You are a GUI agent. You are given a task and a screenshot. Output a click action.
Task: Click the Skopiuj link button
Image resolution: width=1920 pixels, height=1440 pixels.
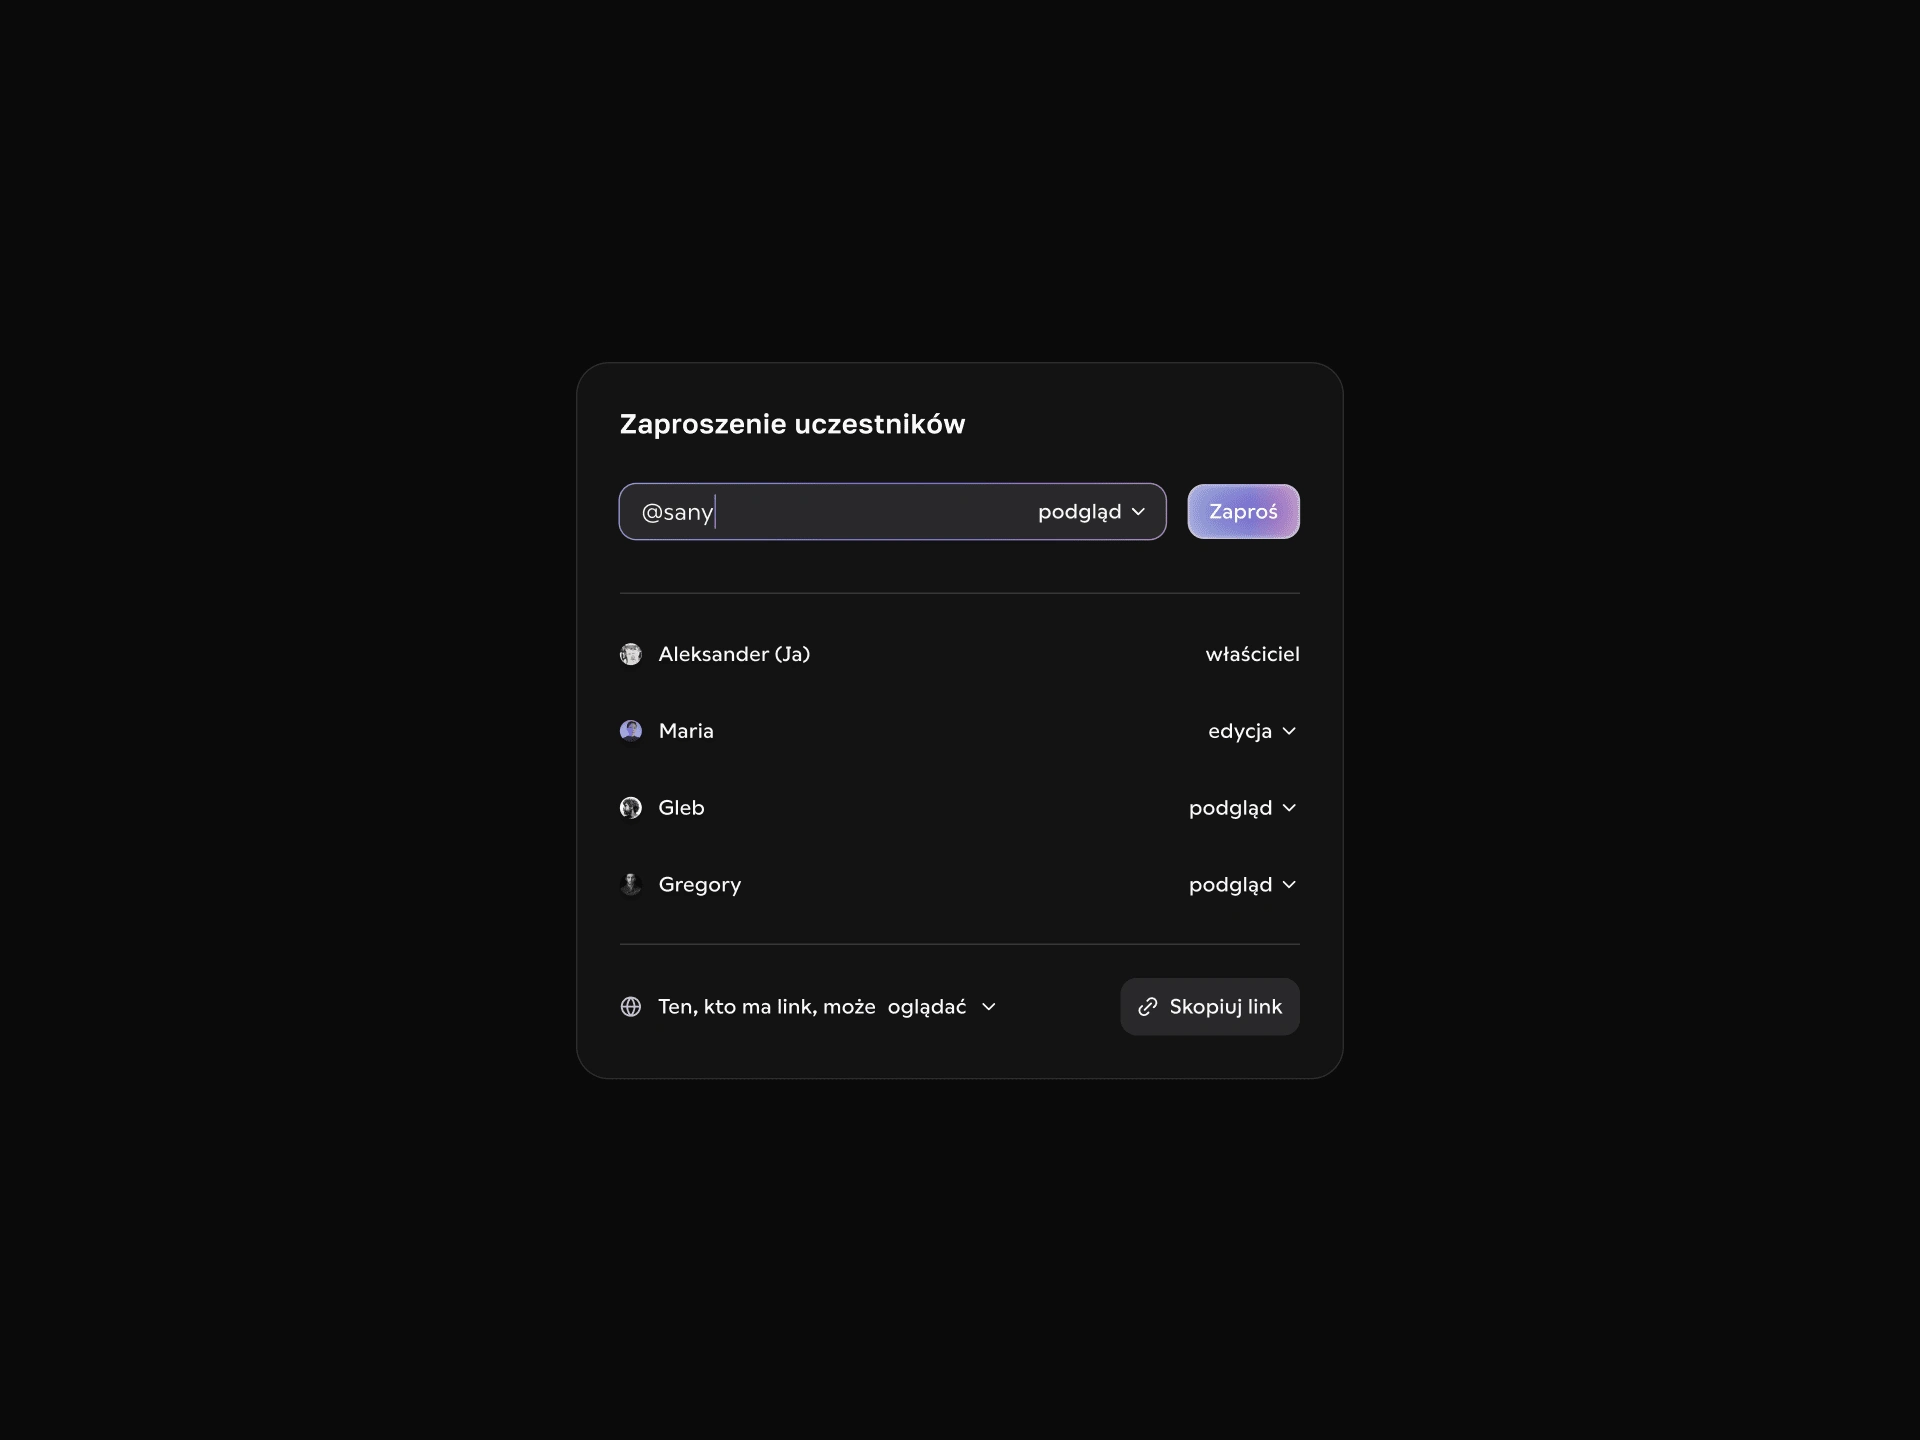1210,1007
